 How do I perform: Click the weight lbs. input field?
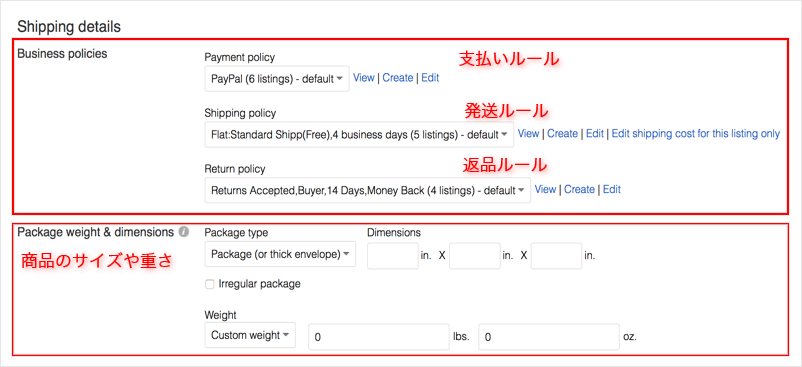pos(378,337)
